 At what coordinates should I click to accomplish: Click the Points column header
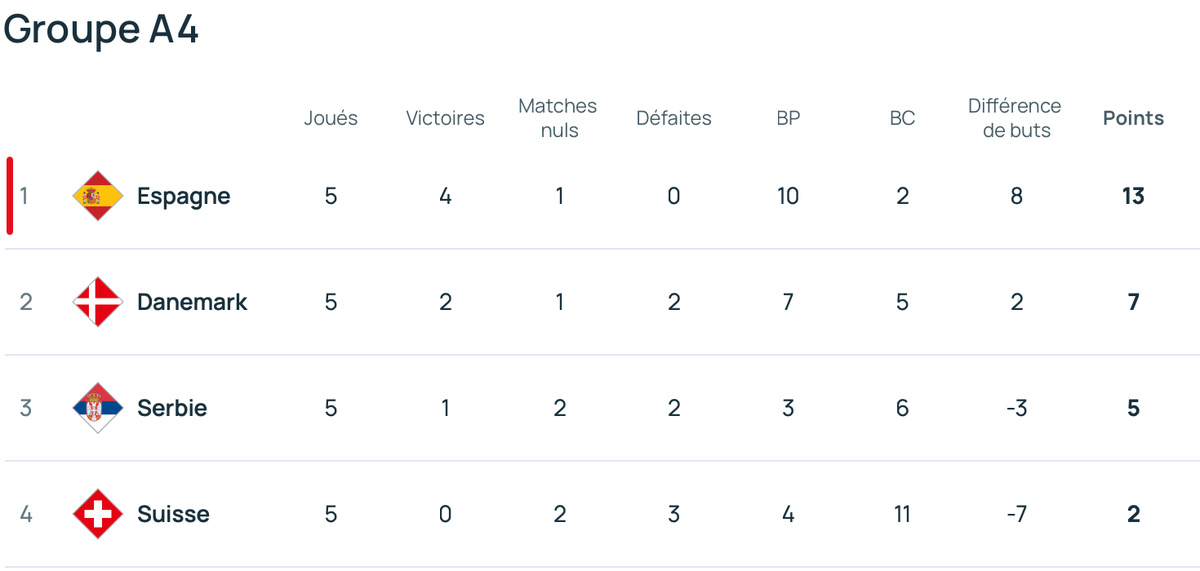point(1133,118)
